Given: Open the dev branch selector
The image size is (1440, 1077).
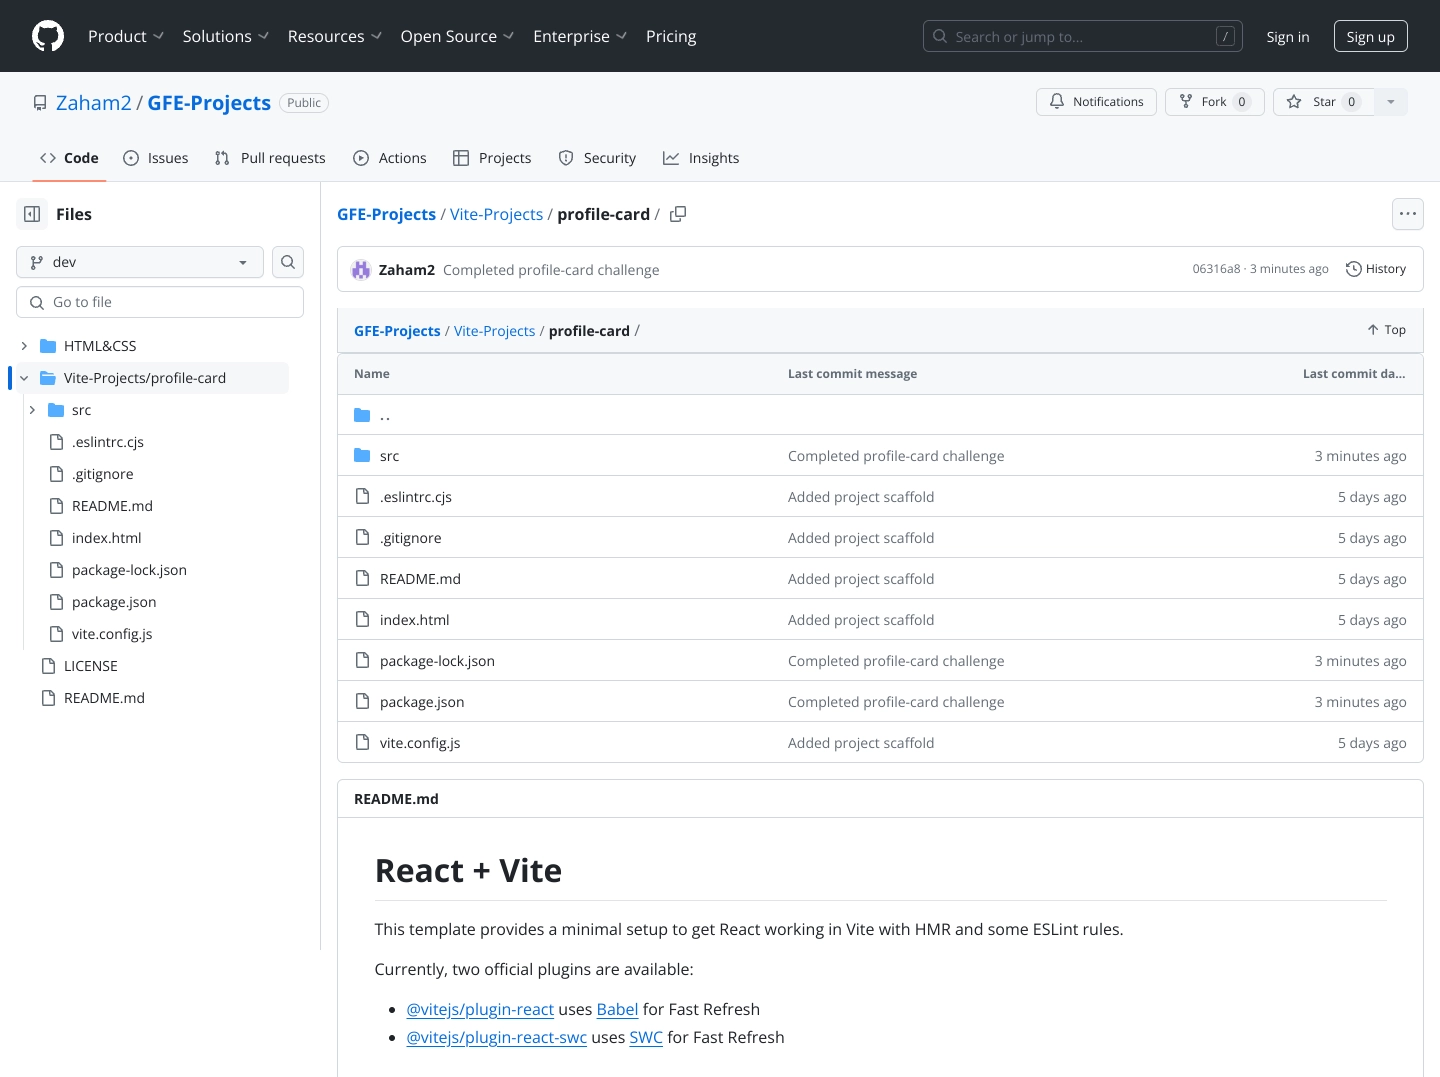Looking at the screenshot, I should (140, 262).
